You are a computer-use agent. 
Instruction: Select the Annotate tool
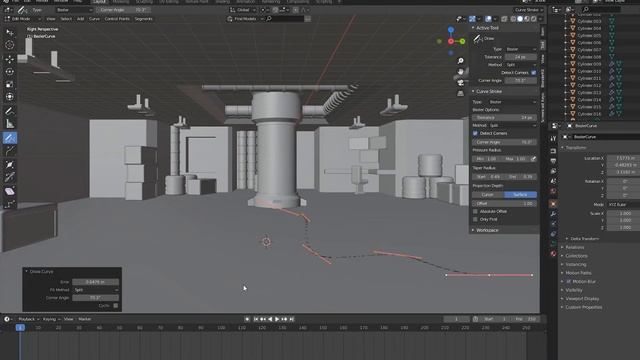9,111
